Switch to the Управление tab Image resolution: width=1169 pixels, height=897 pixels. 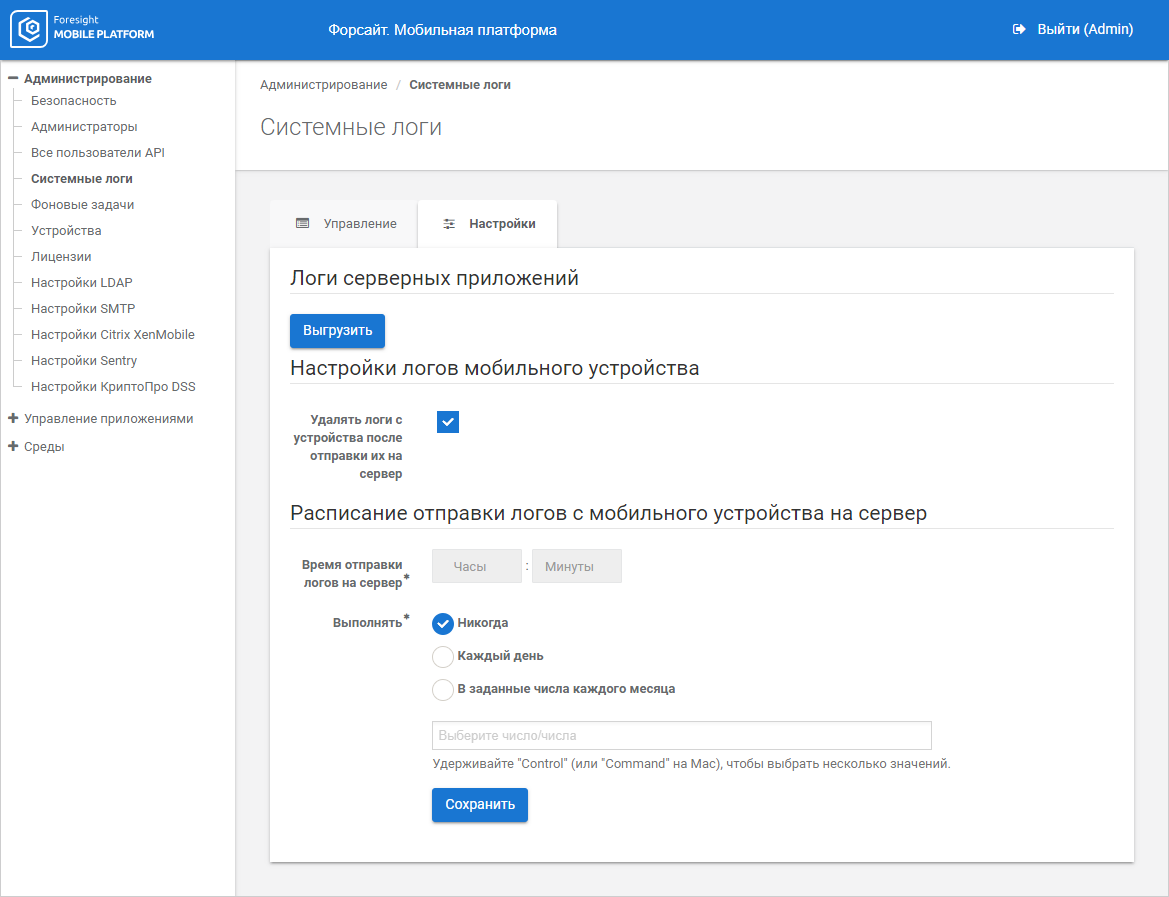tap(345, 224)
